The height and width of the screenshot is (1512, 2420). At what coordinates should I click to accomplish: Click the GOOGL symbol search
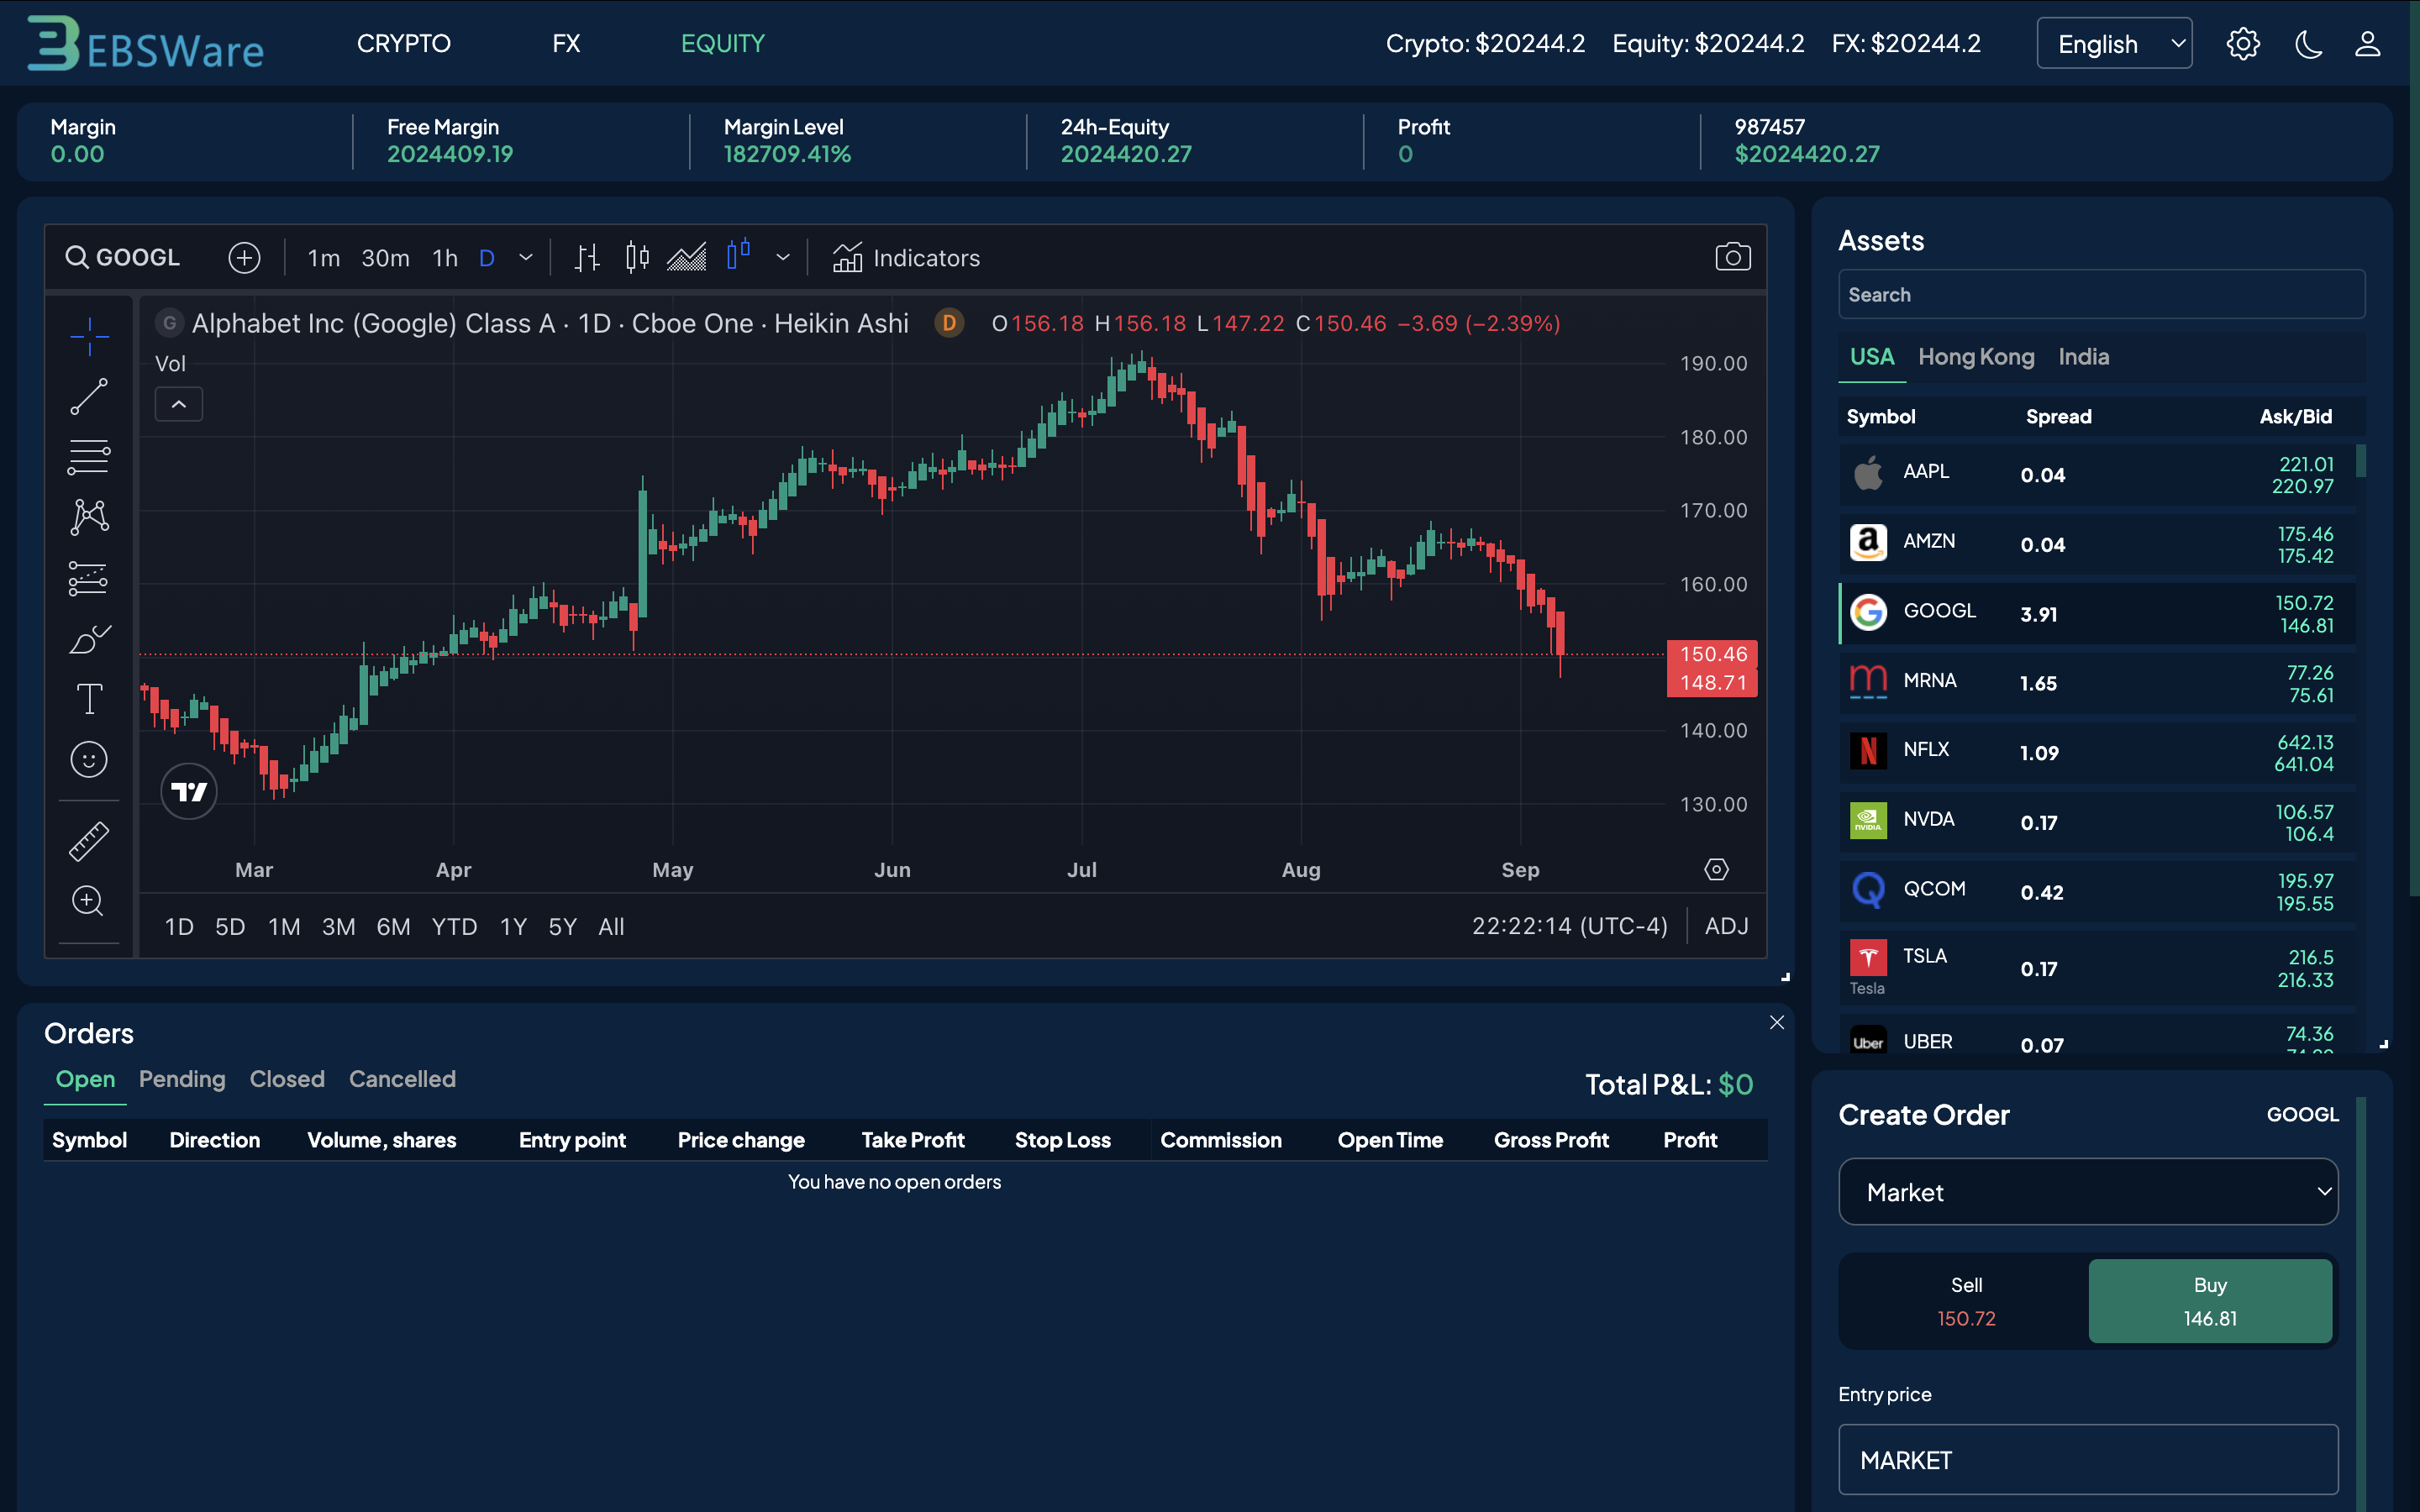(x=123, y=258)
